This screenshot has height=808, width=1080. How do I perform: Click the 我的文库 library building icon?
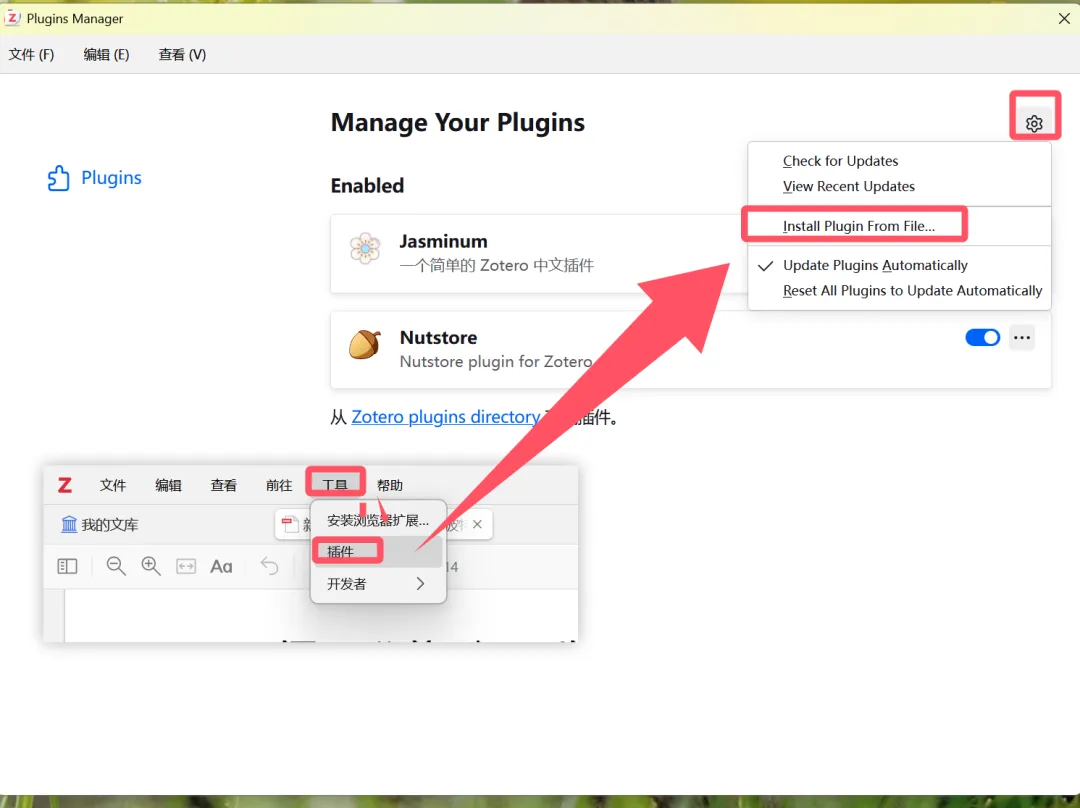click(x=69, y=525)
